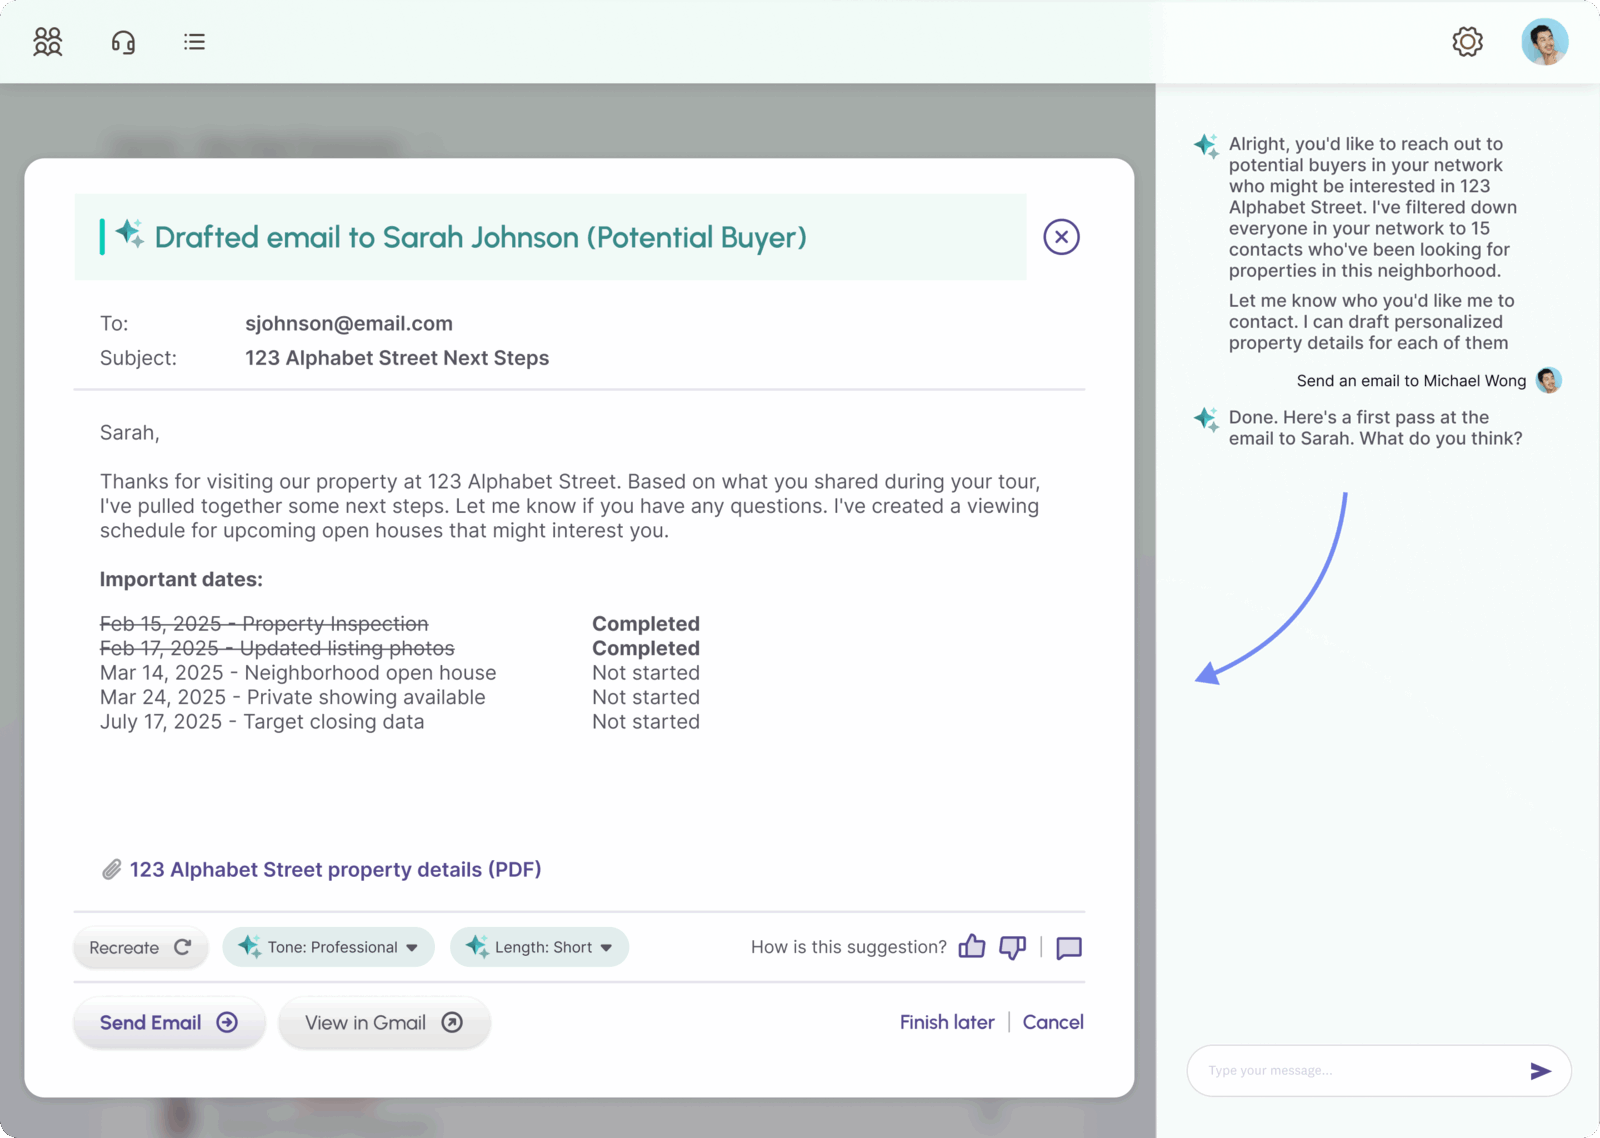Image resolution: width=1600 pixels, height=1138 pixels.
Task: Click the user profile avatar in top bar
Action: [x=1544, y=42]
